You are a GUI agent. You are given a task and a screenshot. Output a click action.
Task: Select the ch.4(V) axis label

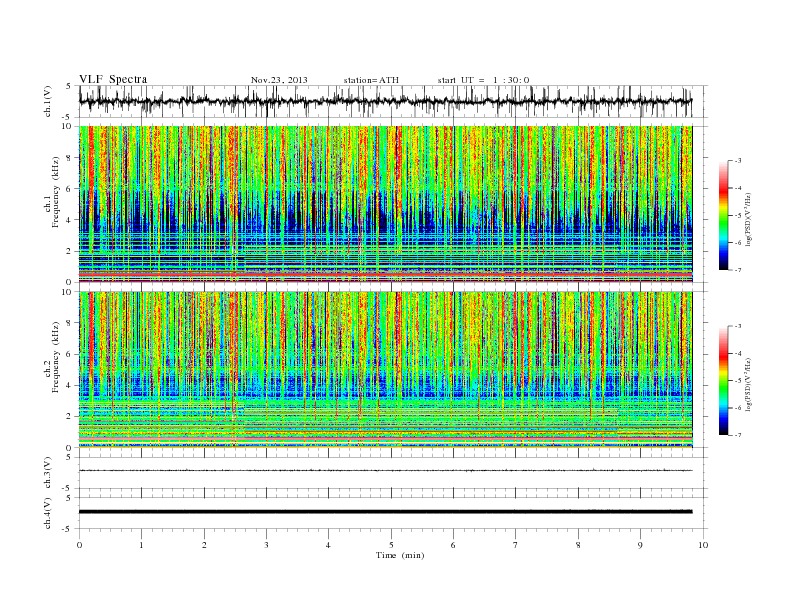[48, 513]
